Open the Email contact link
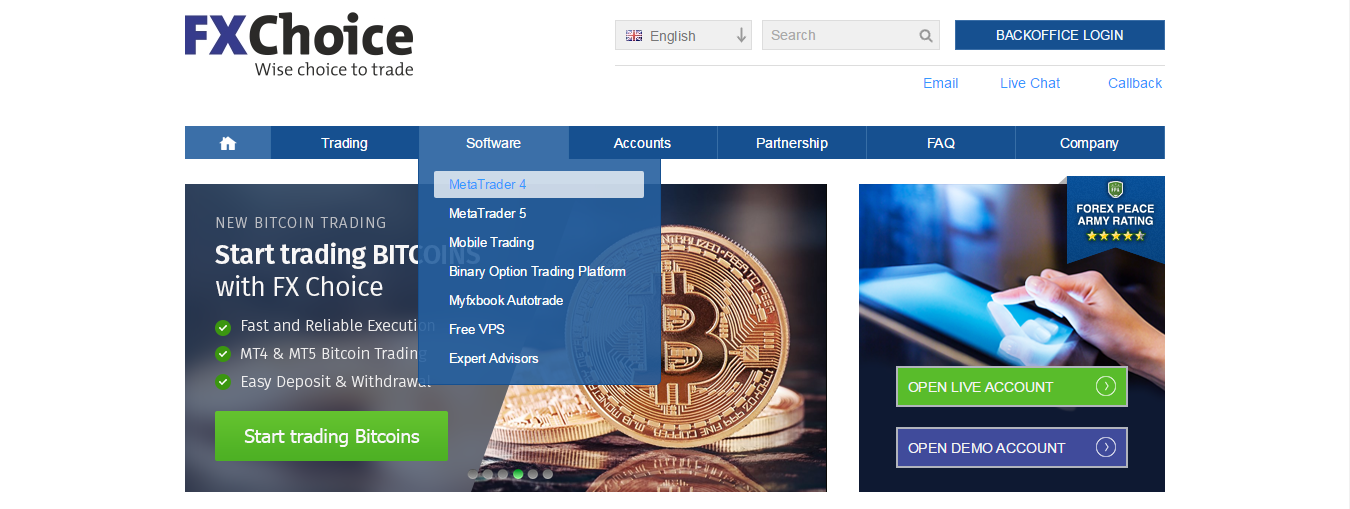The height and width of the screenshot is (509, 1350). pyautogui.click(x=940, y=83)
